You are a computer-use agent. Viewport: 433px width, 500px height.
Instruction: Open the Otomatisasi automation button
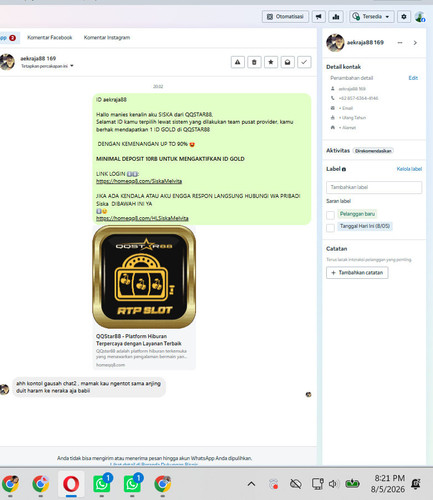click(x=285, y=16)
